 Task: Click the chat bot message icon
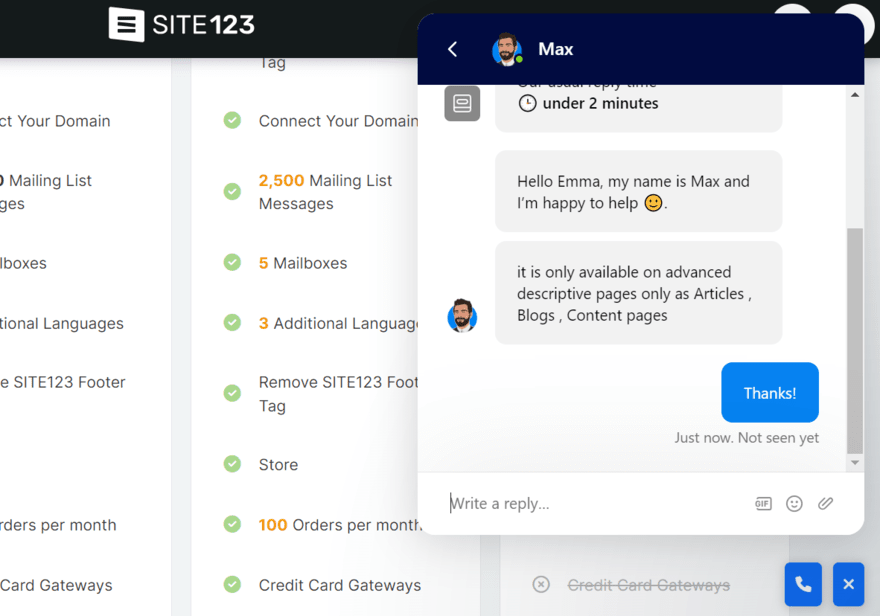[462, 103]
